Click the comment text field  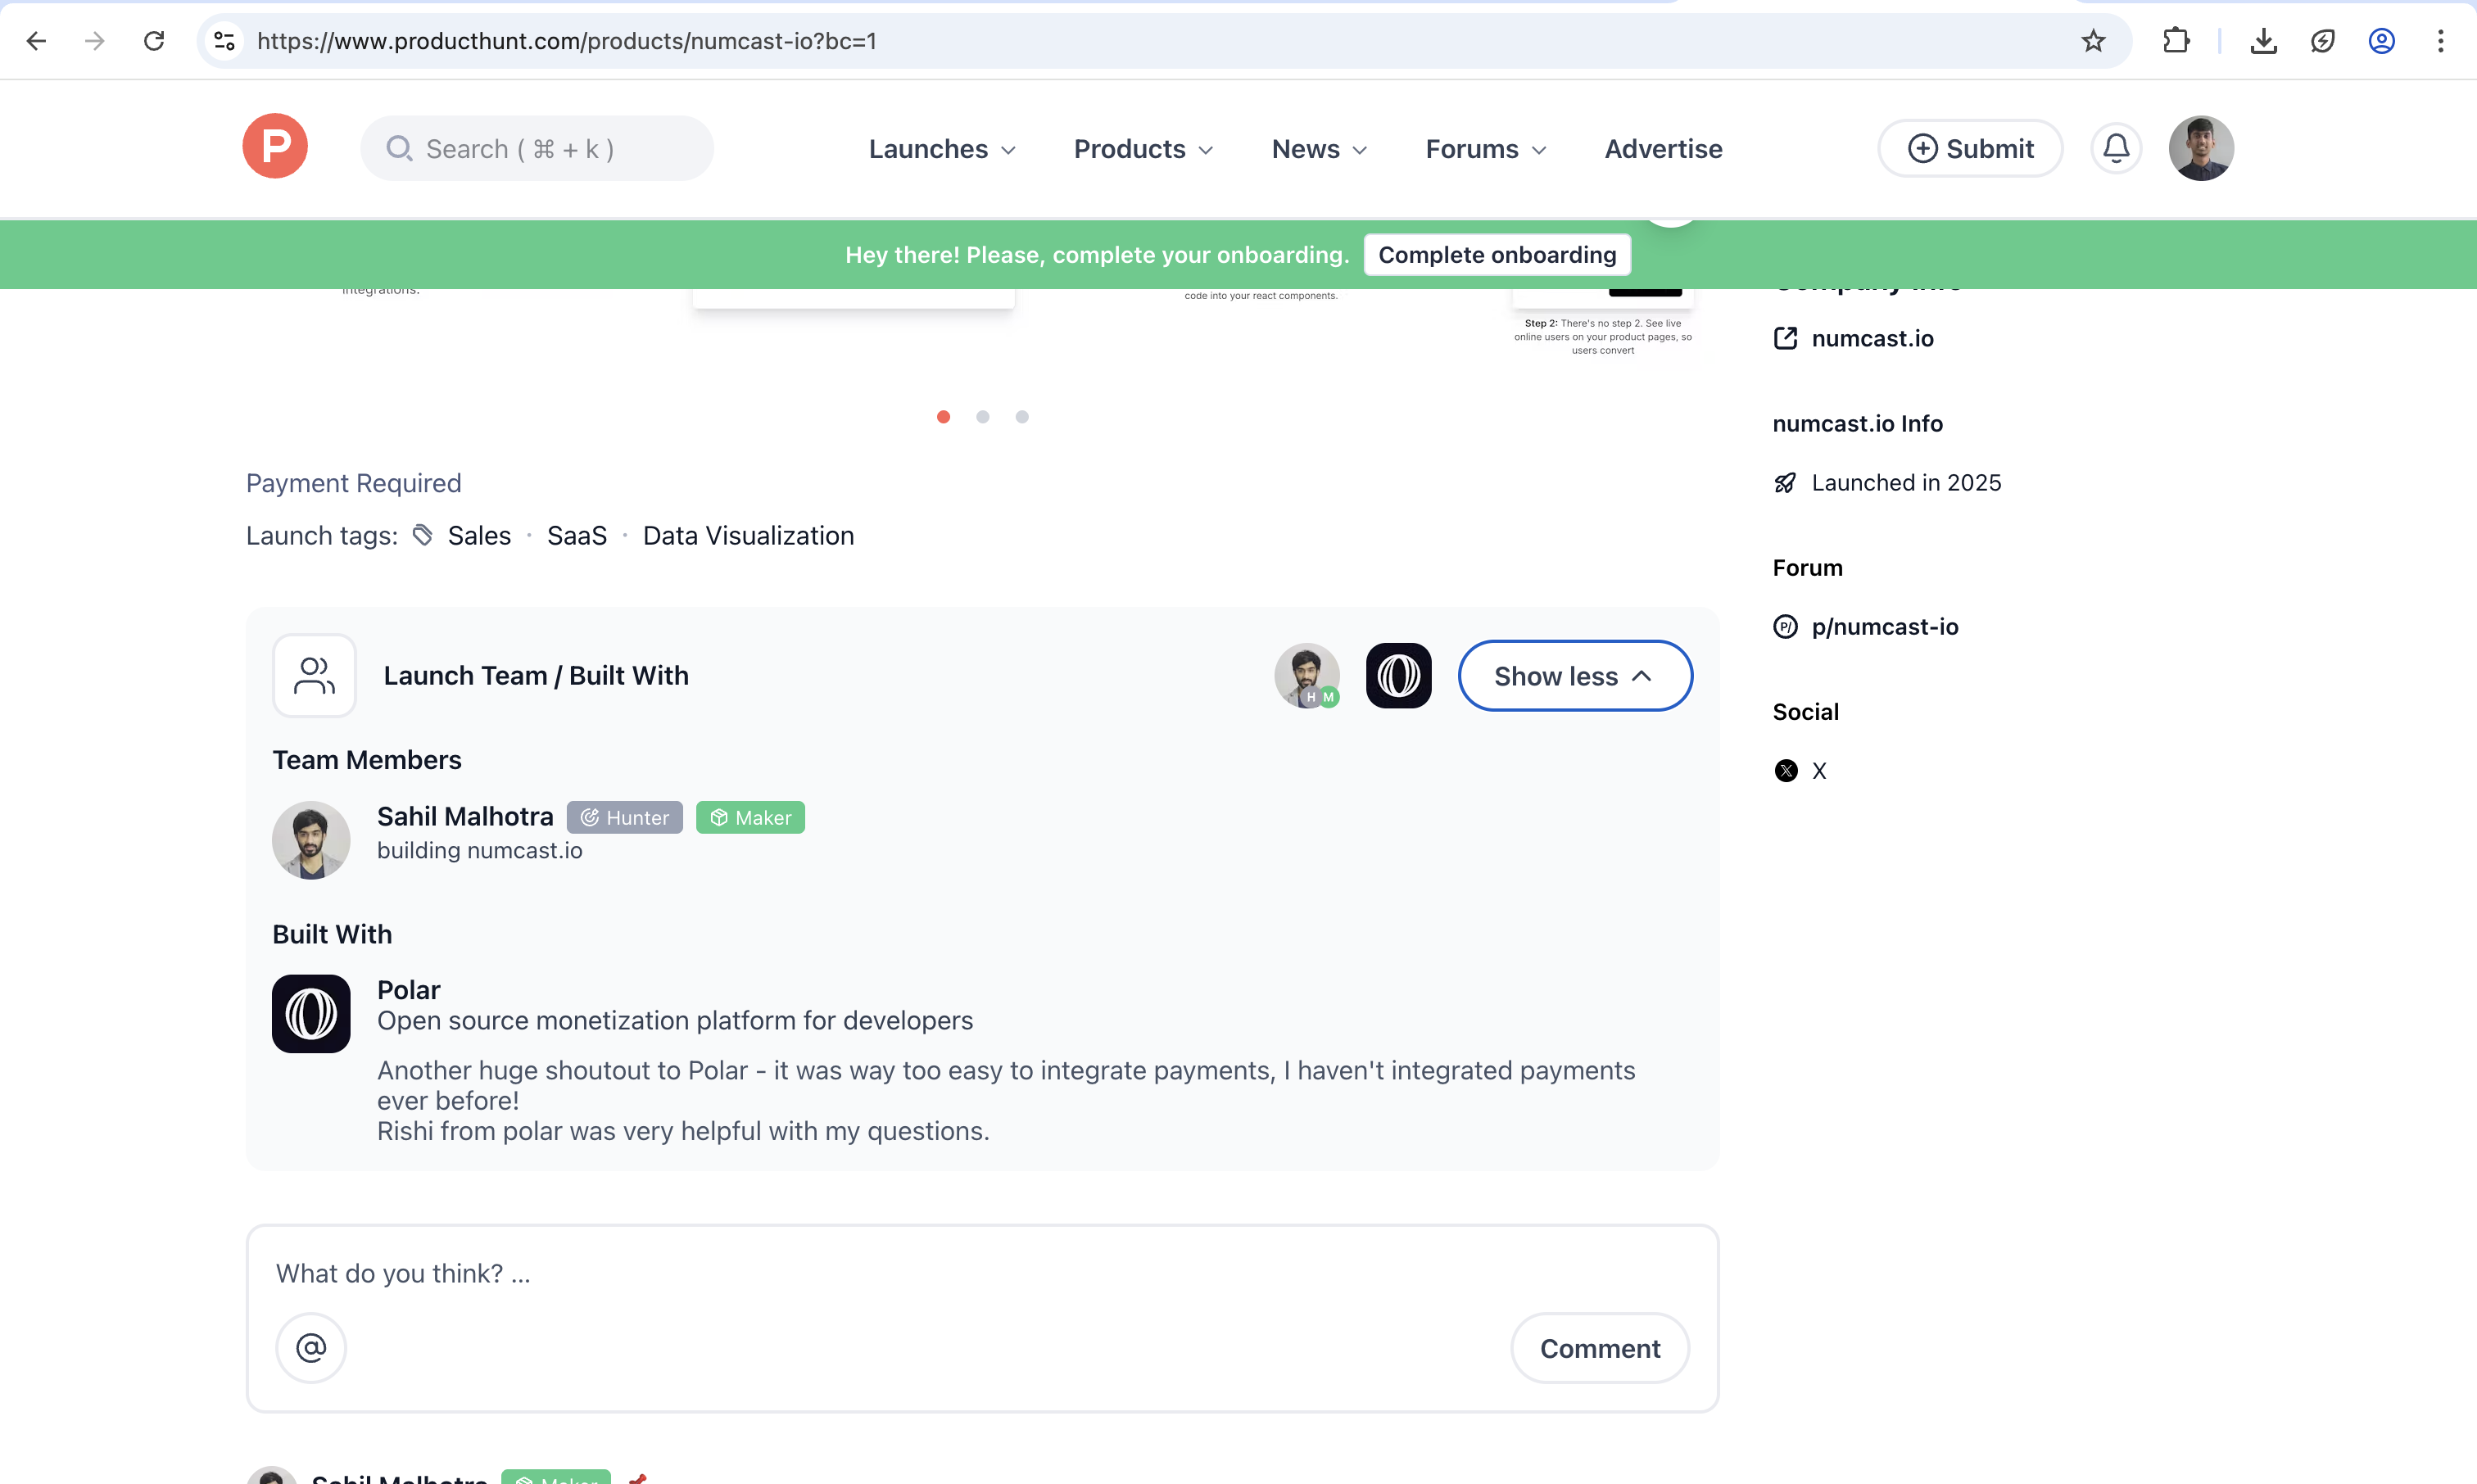click(x=700, y=1273)
